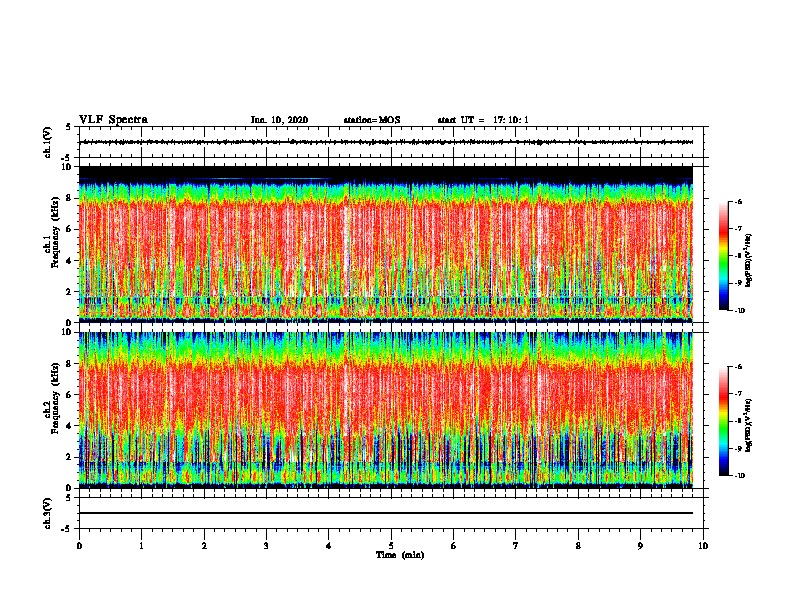Click the ch.2 "Frequency (kHz)" axis label
Screen dimensions: 792x612
point(55,398)
